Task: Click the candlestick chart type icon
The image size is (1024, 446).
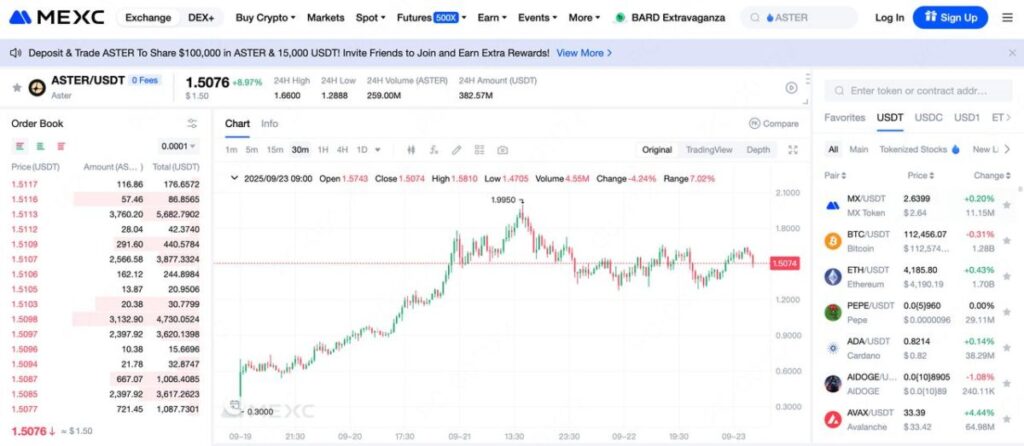Action: (x=410, y=150)
